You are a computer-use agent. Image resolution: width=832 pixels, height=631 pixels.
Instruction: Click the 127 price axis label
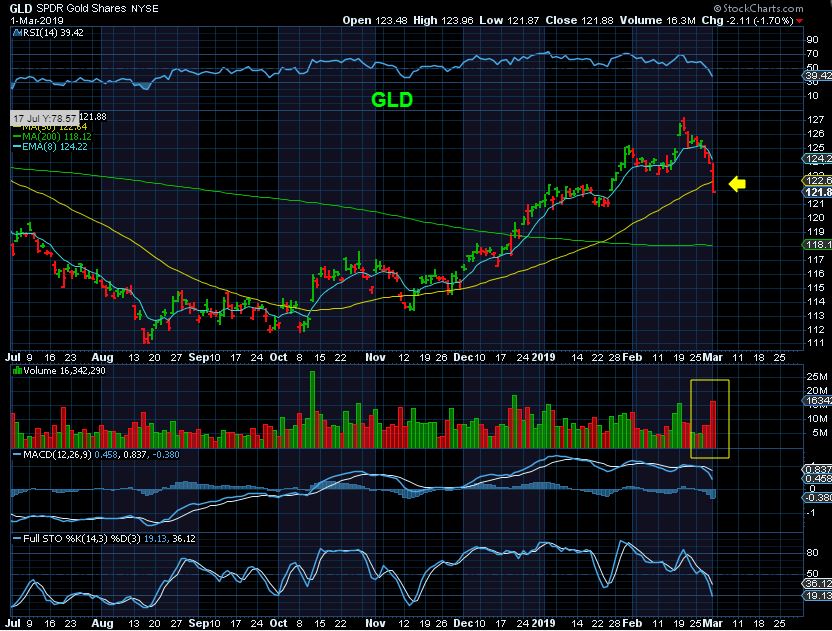pos(816,119)
